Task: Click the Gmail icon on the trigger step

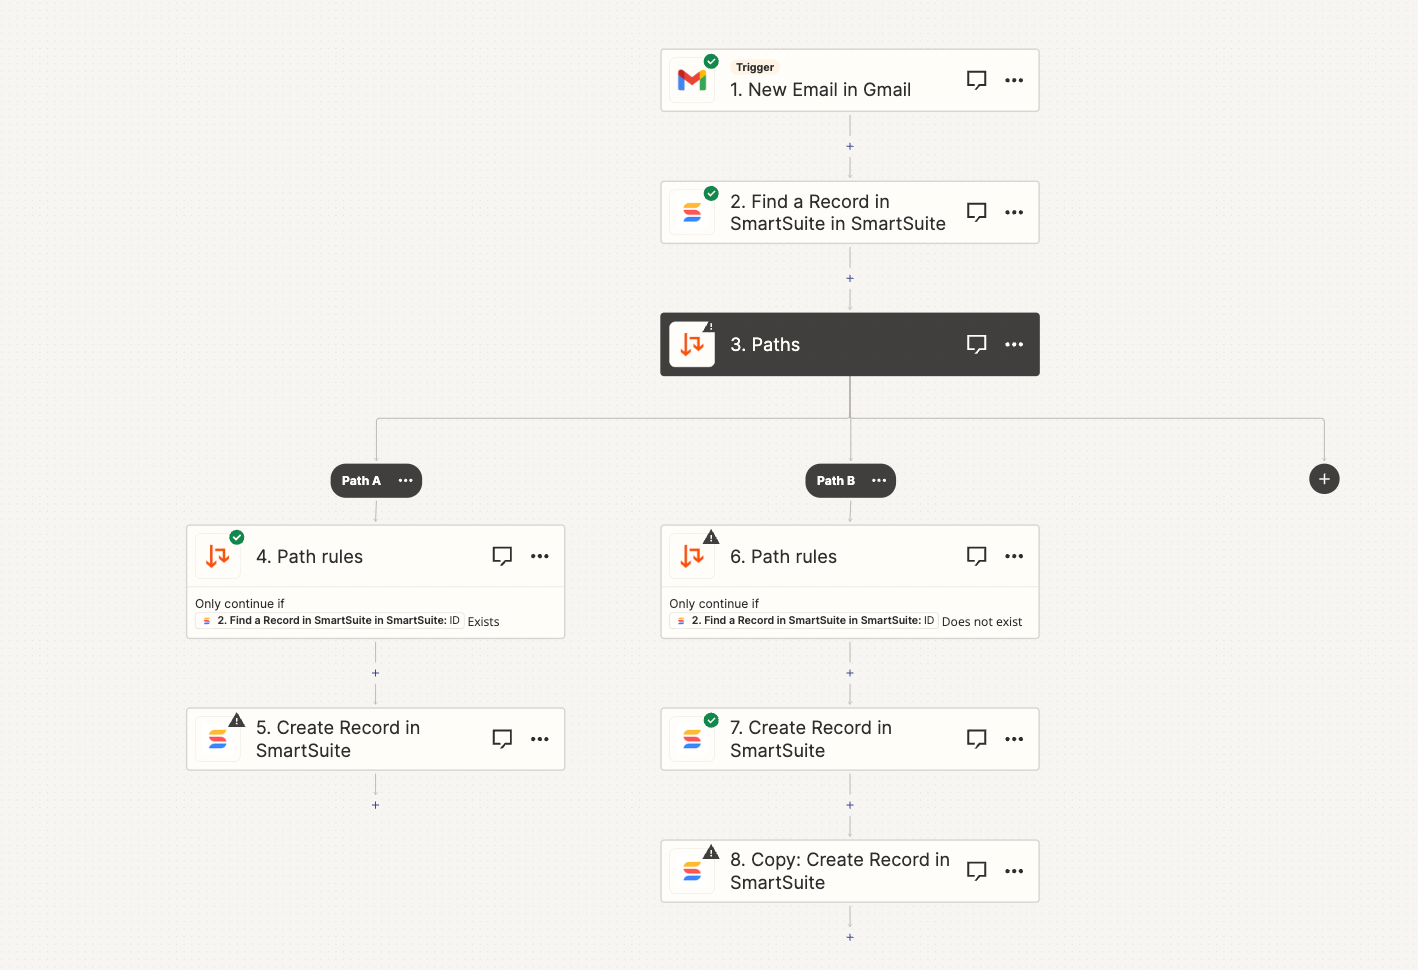Action: (x=692, y=80)
